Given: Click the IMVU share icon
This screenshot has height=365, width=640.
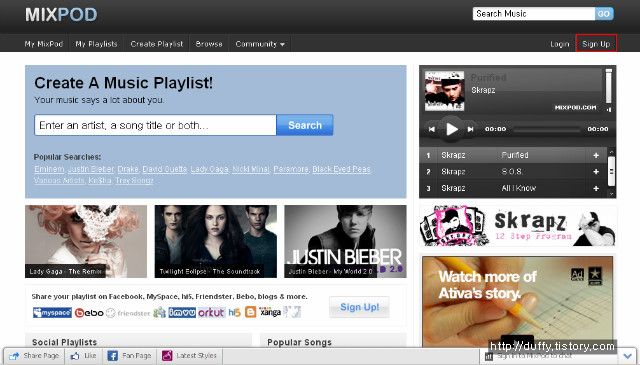Looking at the screenshot, I should click(182, 313).
